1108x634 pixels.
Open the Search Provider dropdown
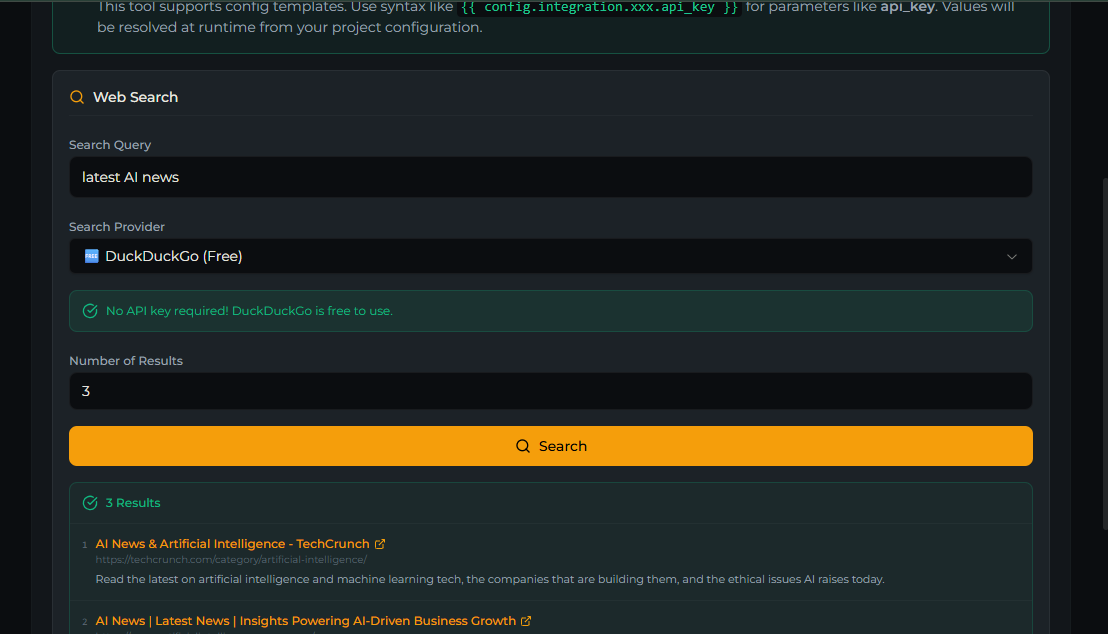(550, 256)
